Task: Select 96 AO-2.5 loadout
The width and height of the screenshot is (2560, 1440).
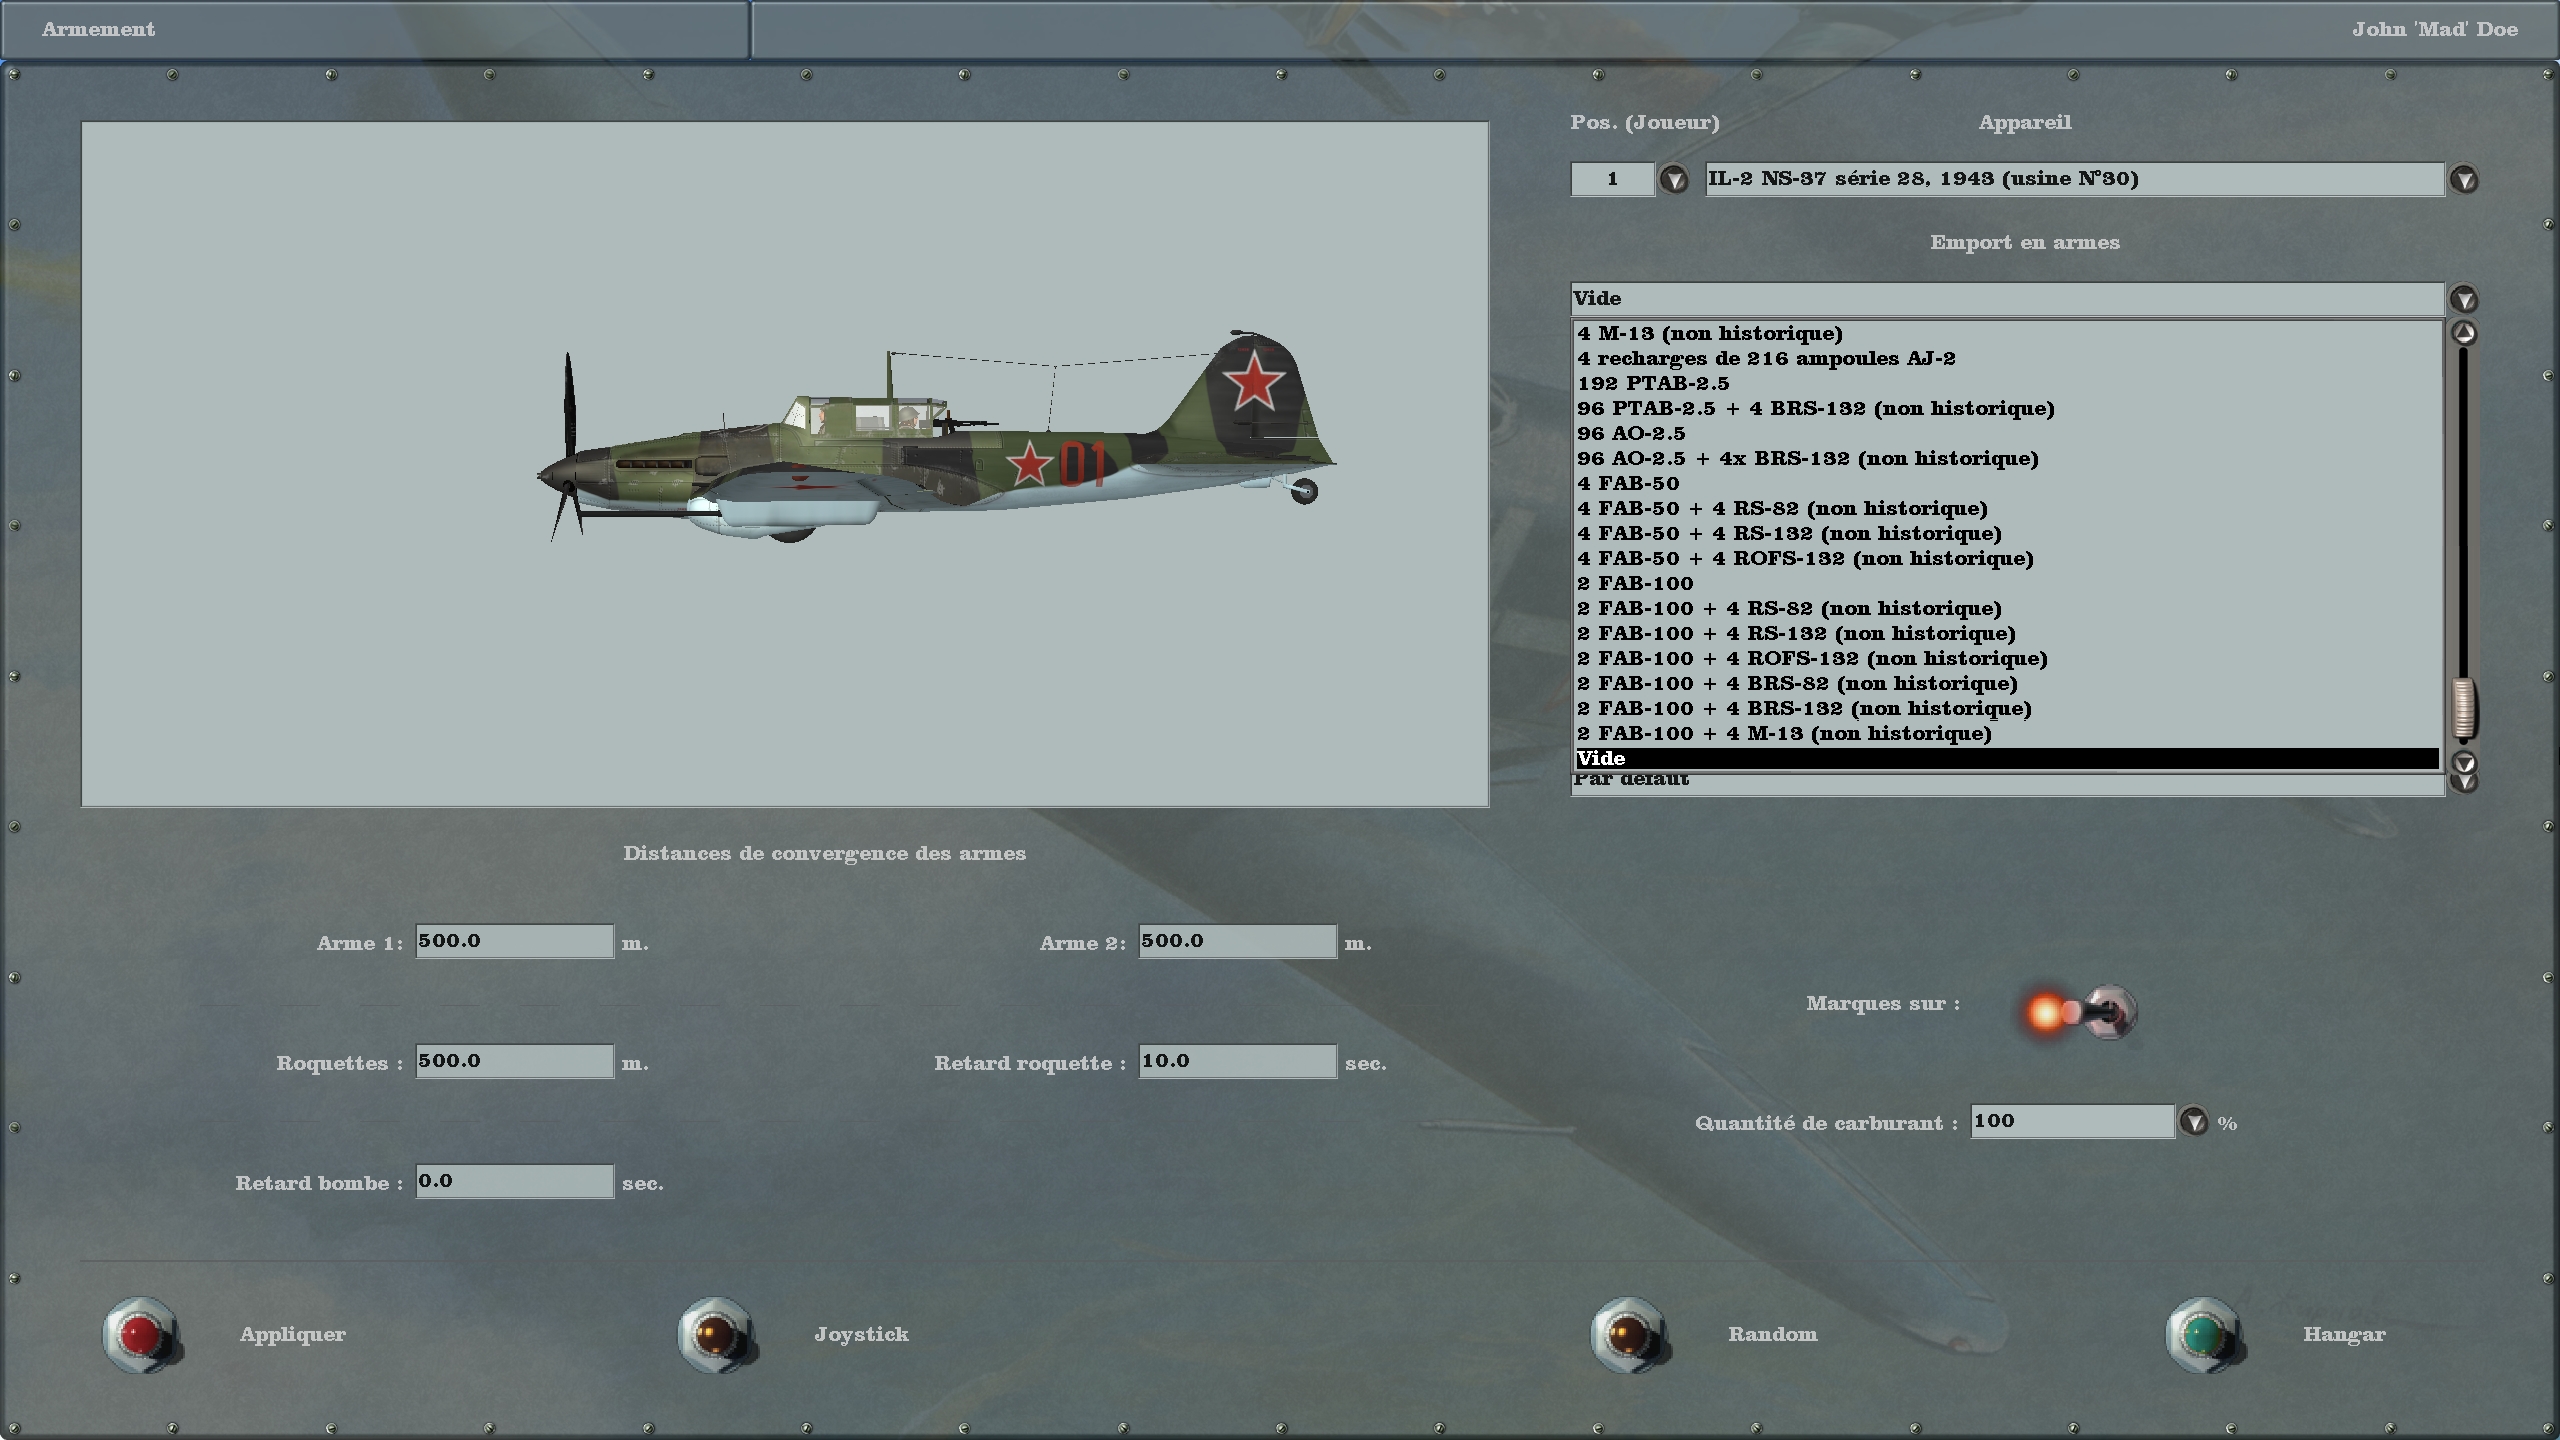Action: (x=1631, y=434)
